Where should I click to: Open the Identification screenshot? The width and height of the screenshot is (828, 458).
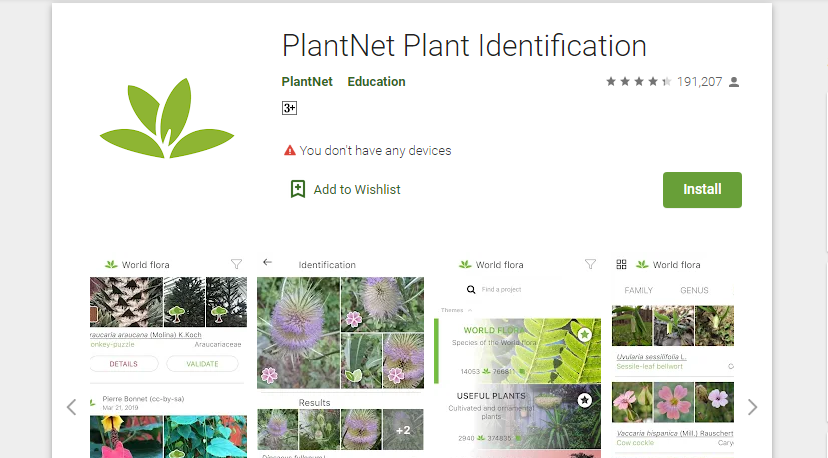340,357
